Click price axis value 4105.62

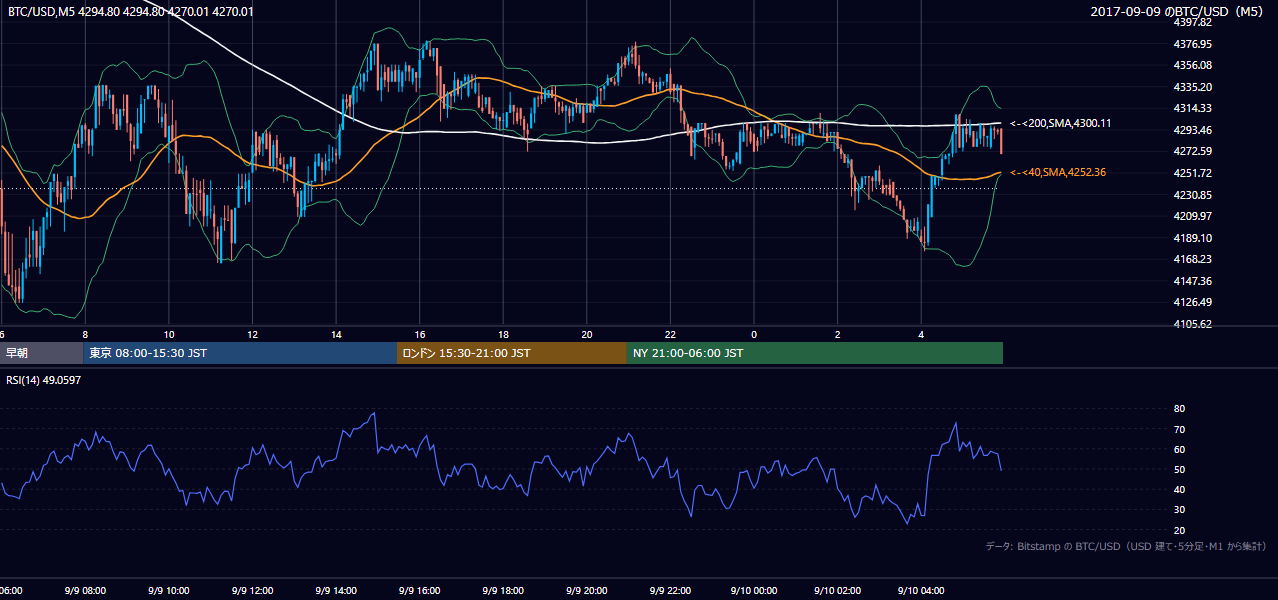(1193, 324)
